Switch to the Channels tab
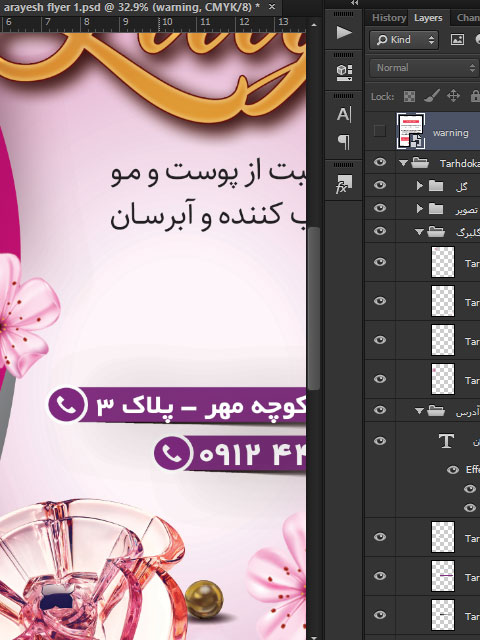480x640 pixels. point(468,18)
